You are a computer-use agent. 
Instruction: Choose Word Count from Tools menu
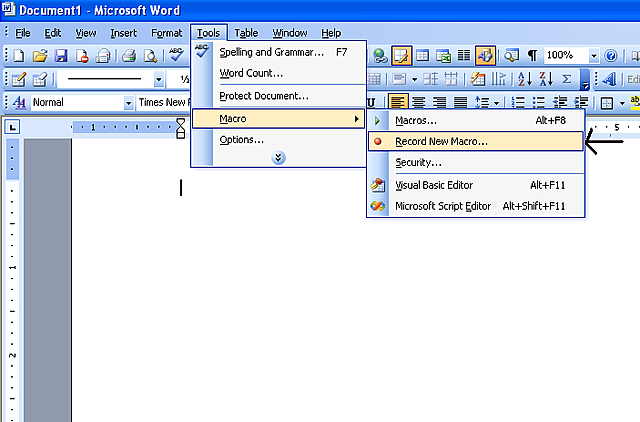(278, 73)
